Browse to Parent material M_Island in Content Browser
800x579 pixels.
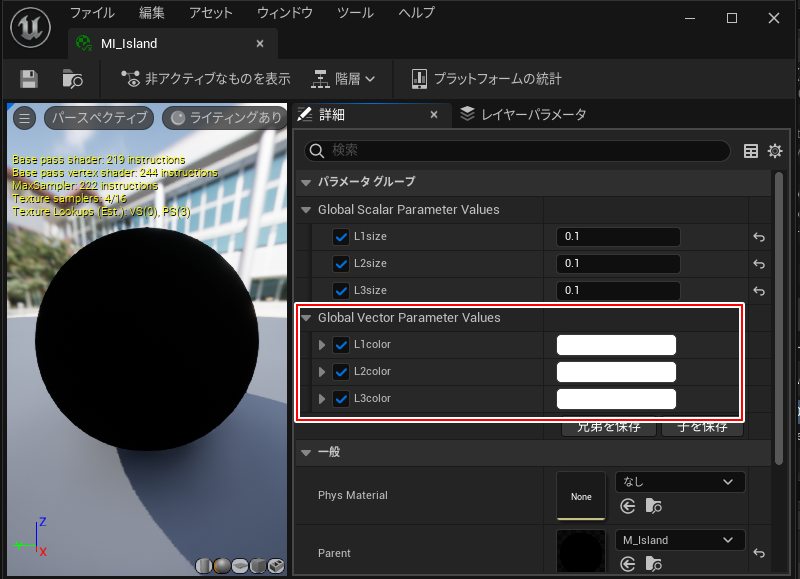[652, 565]
